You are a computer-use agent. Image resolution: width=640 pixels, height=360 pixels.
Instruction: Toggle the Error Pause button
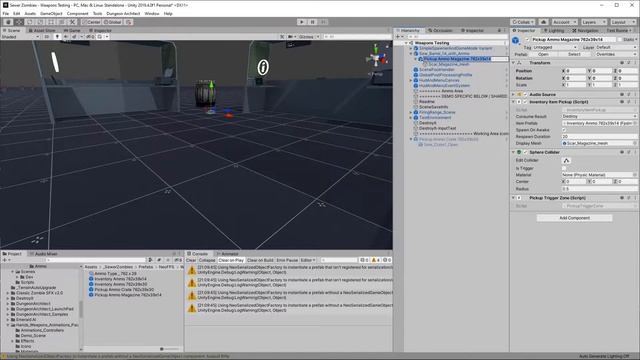287,260
